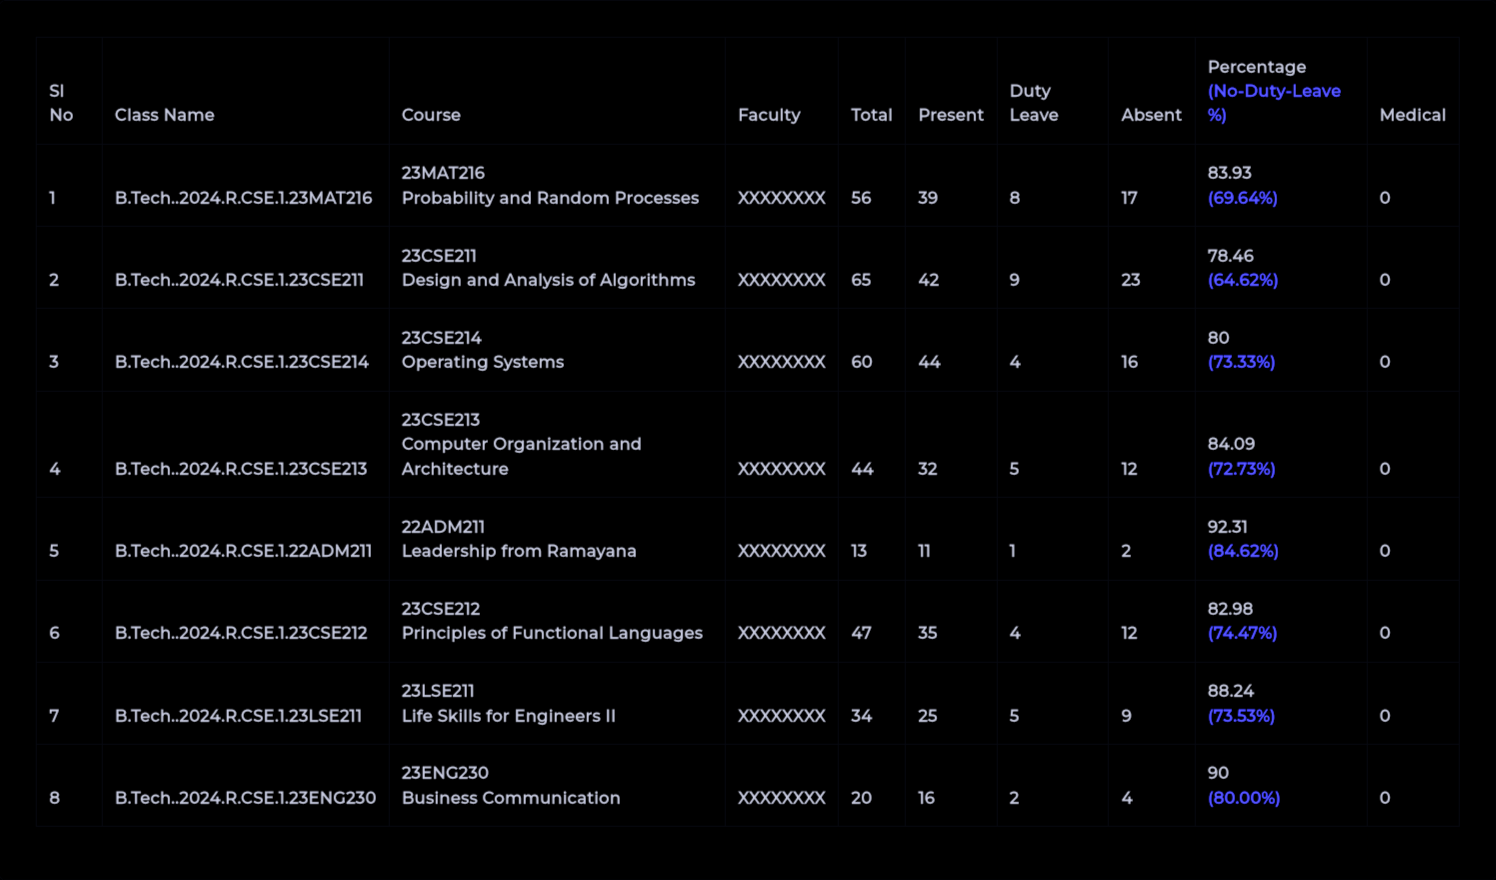The height and width of the screenshot is (880, 1496).
Task: Select the 73.53% link for Life Skills row
Action: pos(1241,716)
